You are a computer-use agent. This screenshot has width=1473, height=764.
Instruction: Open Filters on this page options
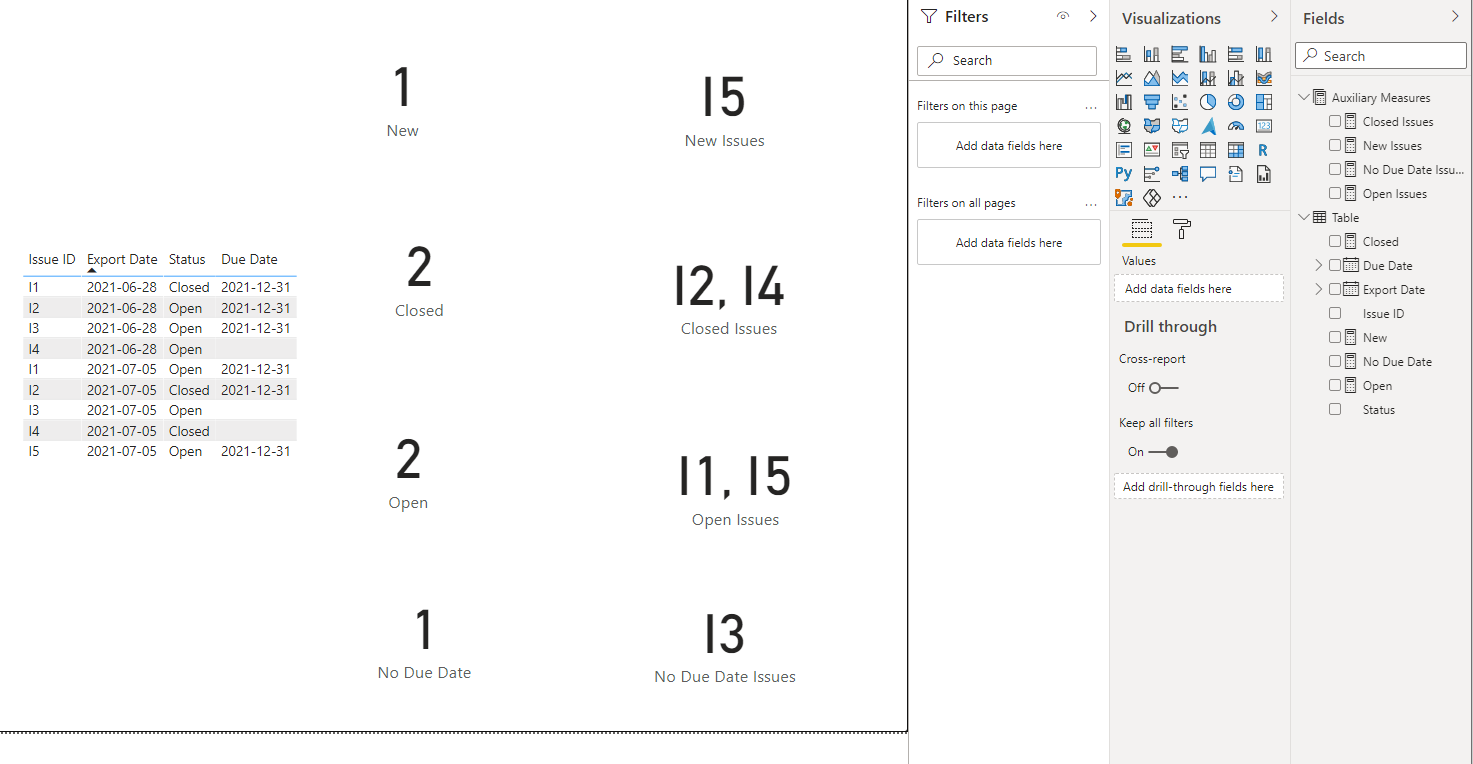pyautogui.click(x=1091, y=106)
